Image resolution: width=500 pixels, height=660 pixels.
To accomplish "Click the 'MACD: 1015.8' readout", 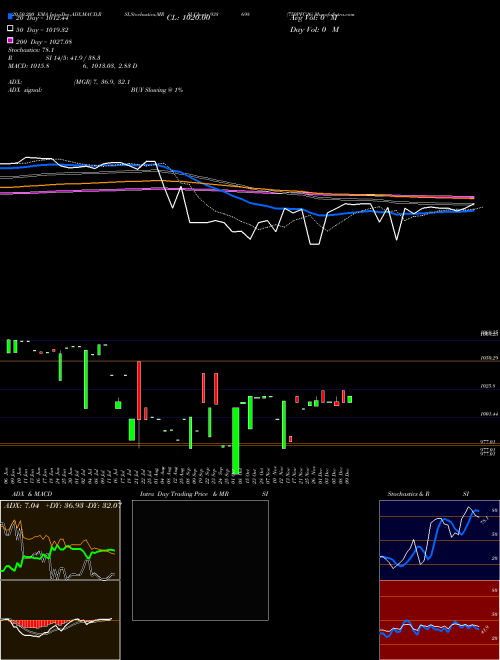I will (x=29, y=66).
